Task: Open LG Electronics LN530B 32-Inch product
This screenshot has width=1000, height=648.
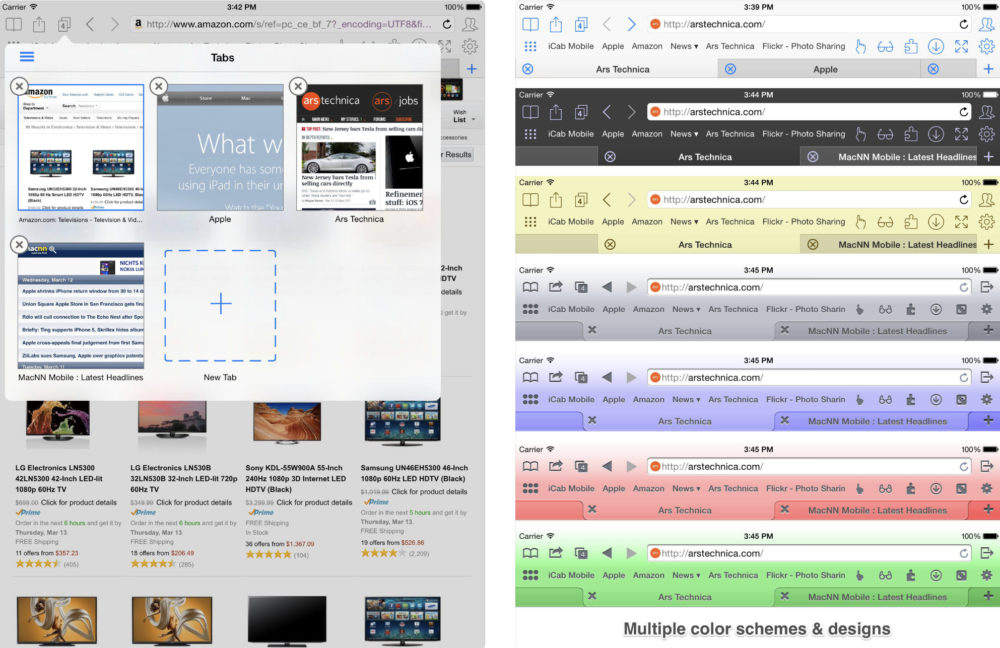Action: (184, 478)
